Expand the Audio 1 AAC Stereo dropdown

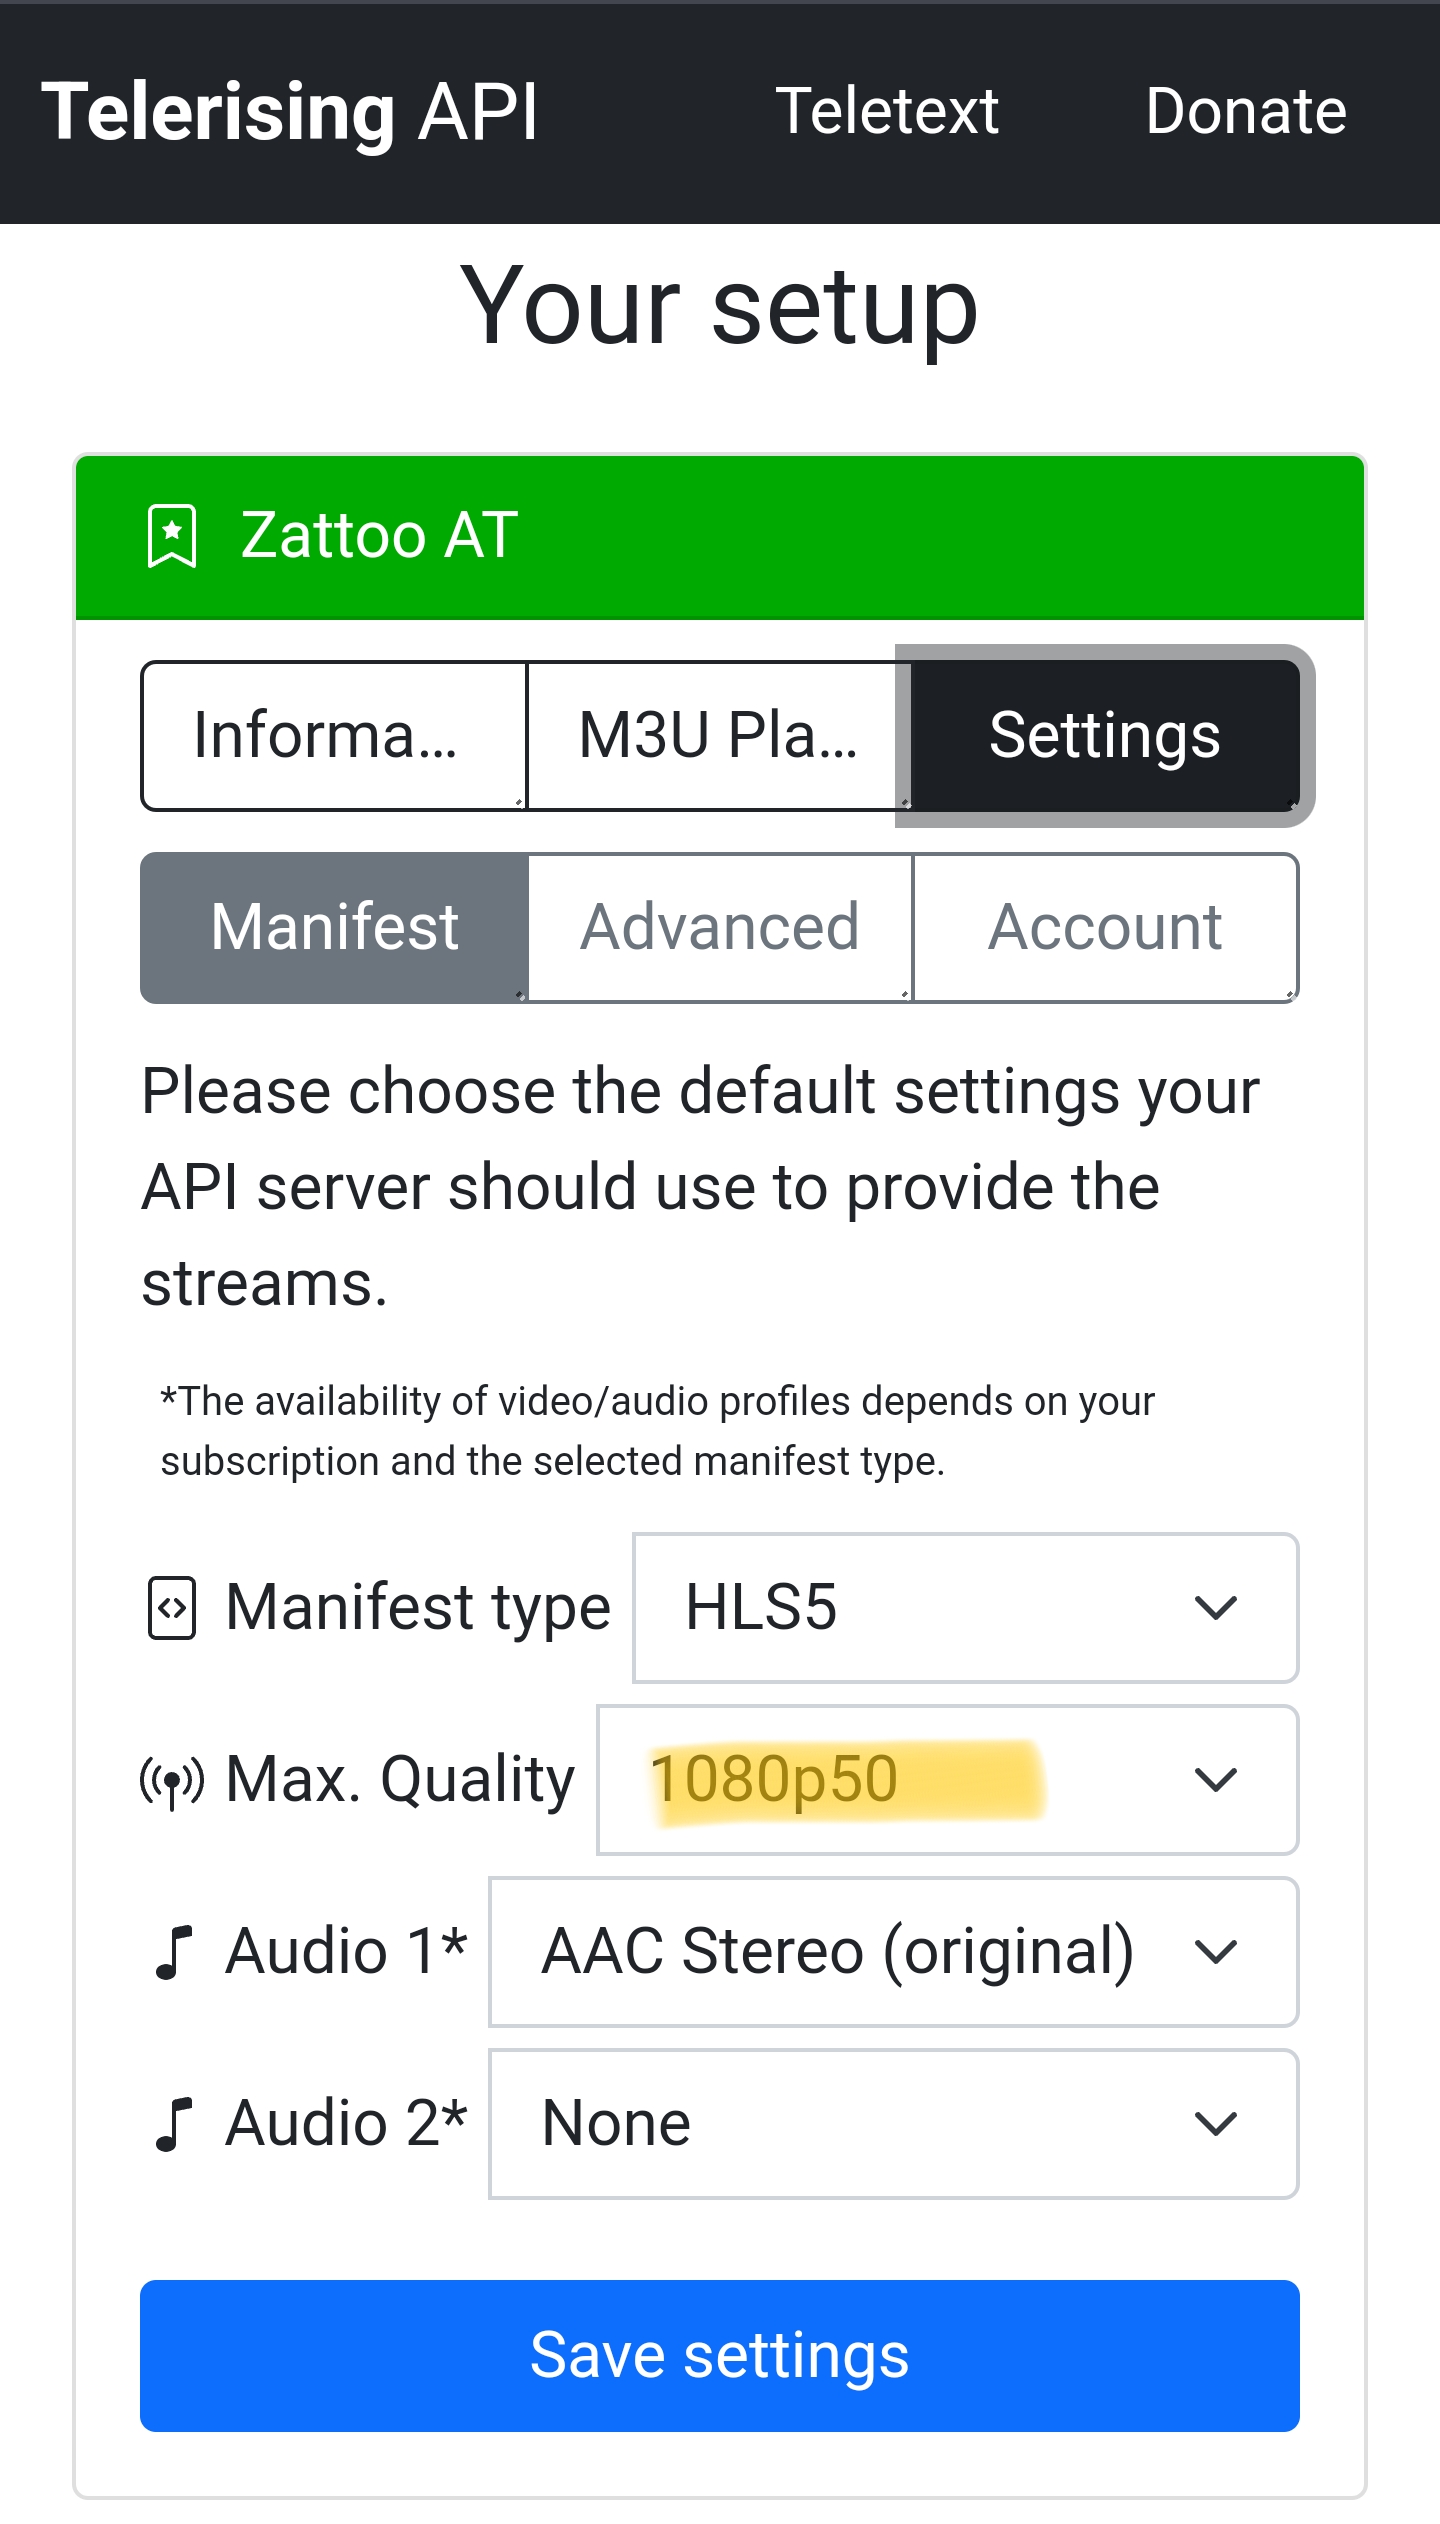tap(894, 1952)
